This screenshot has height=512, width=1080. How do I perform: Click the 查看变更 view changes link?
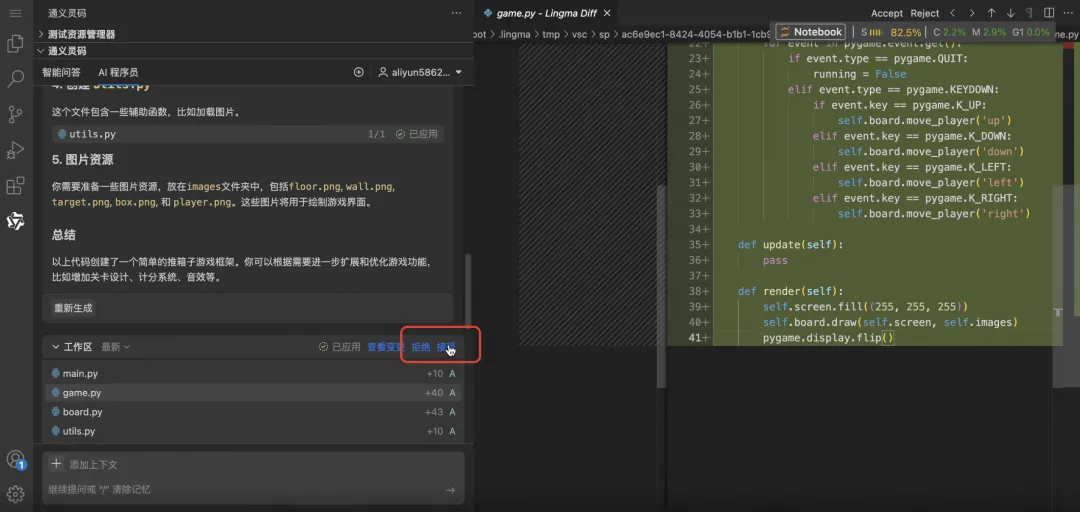tap(386, 347)
